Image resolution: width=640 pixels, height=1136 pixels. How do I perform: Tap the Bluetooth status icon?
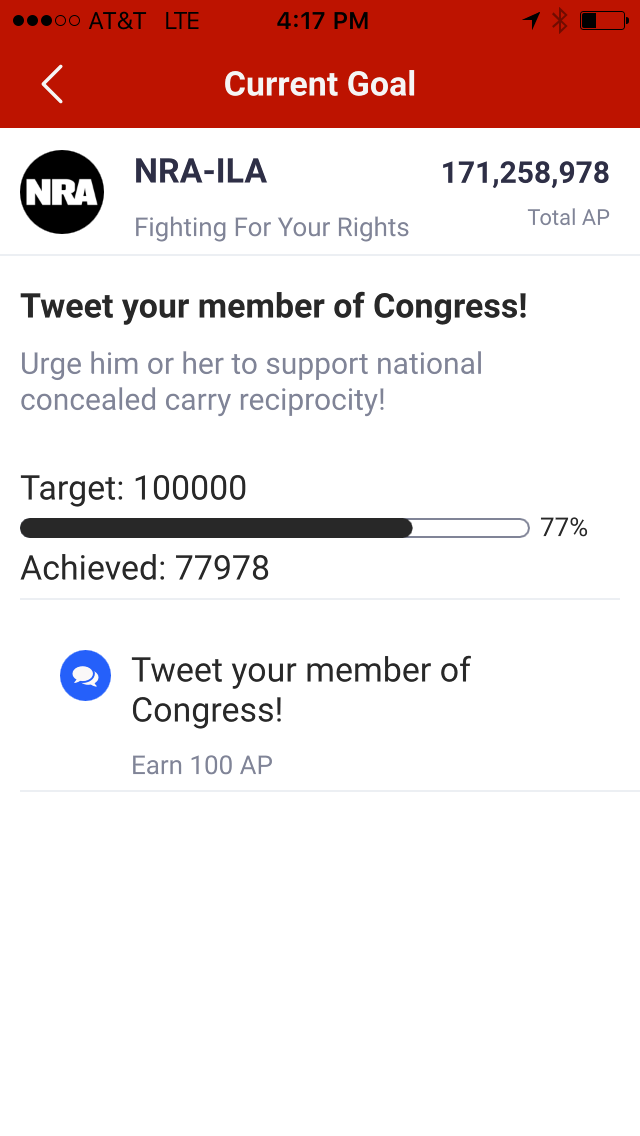[560, 20]
